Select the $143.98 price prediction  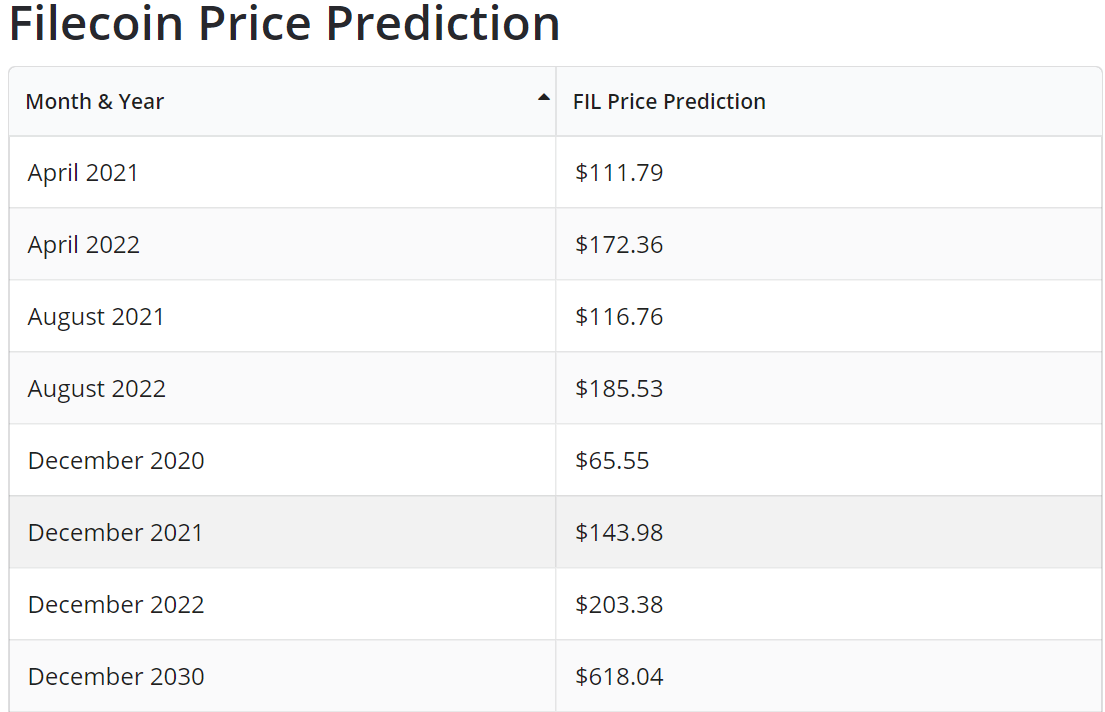coord(619,532)
